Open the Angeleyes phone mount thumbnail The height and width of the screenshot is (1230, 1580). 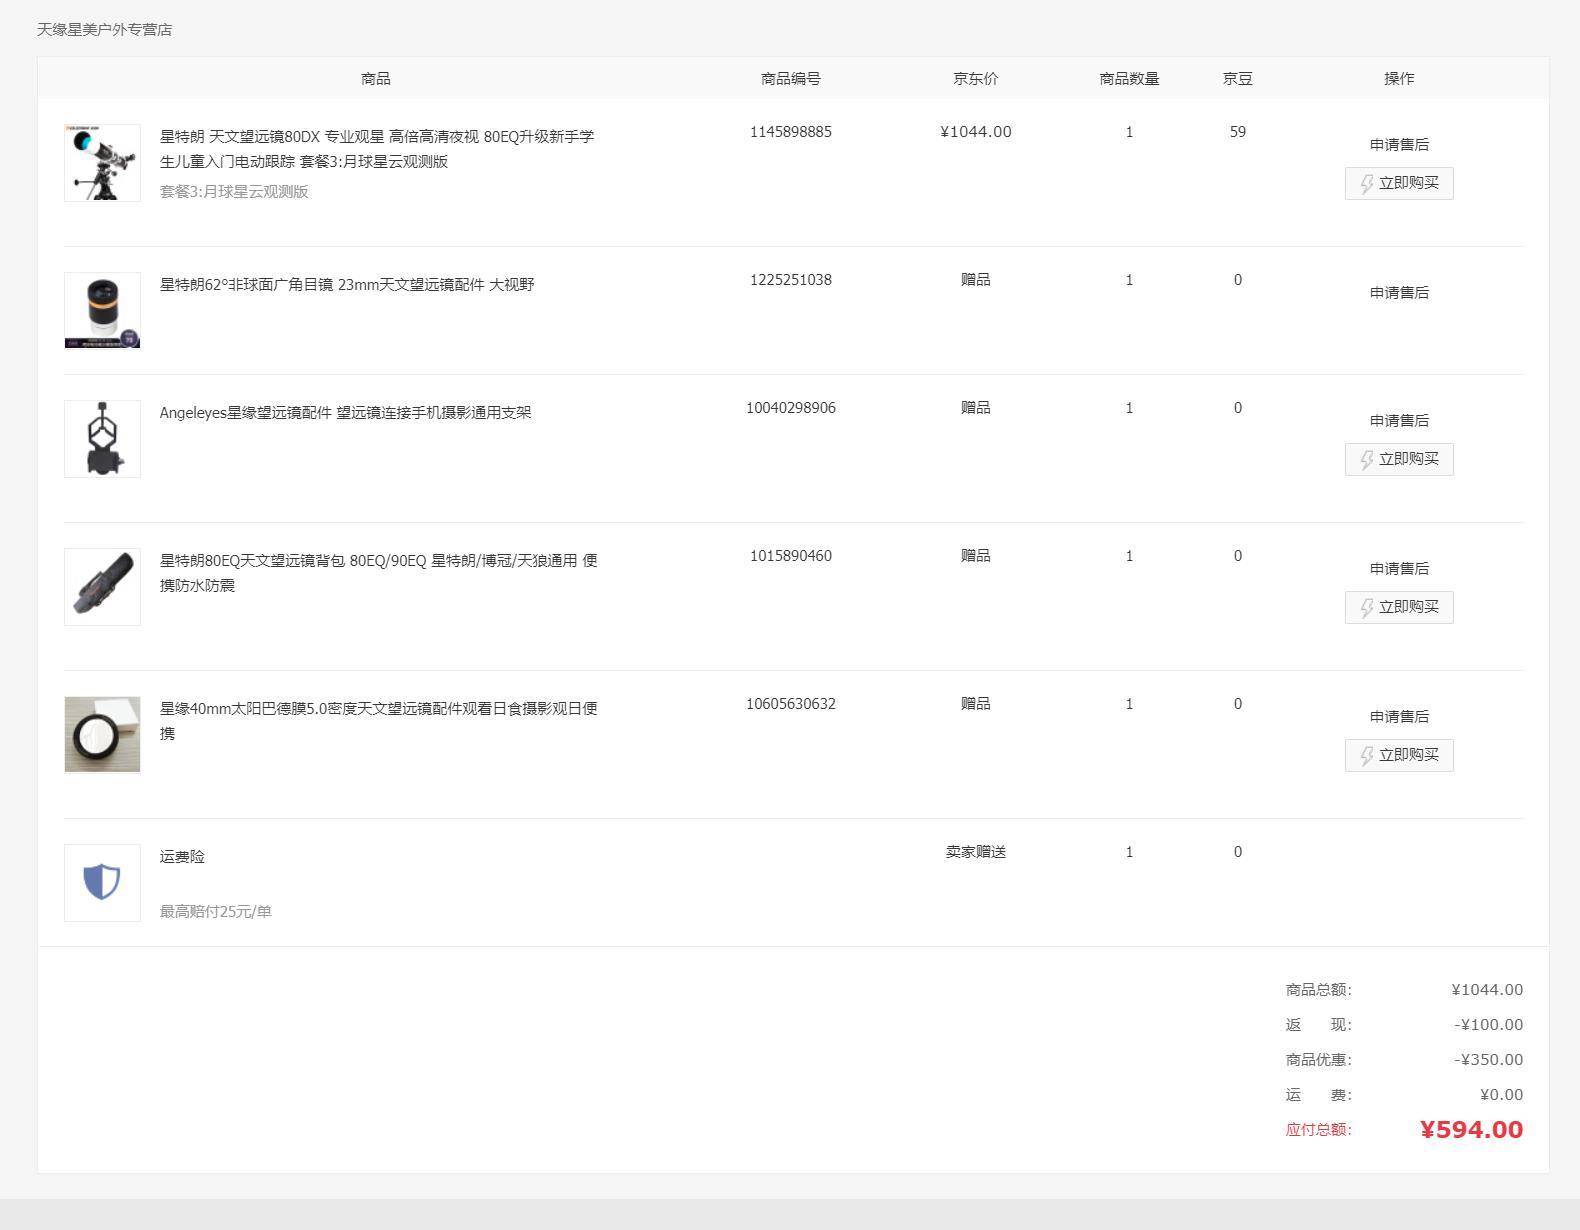tap(102, 439)
